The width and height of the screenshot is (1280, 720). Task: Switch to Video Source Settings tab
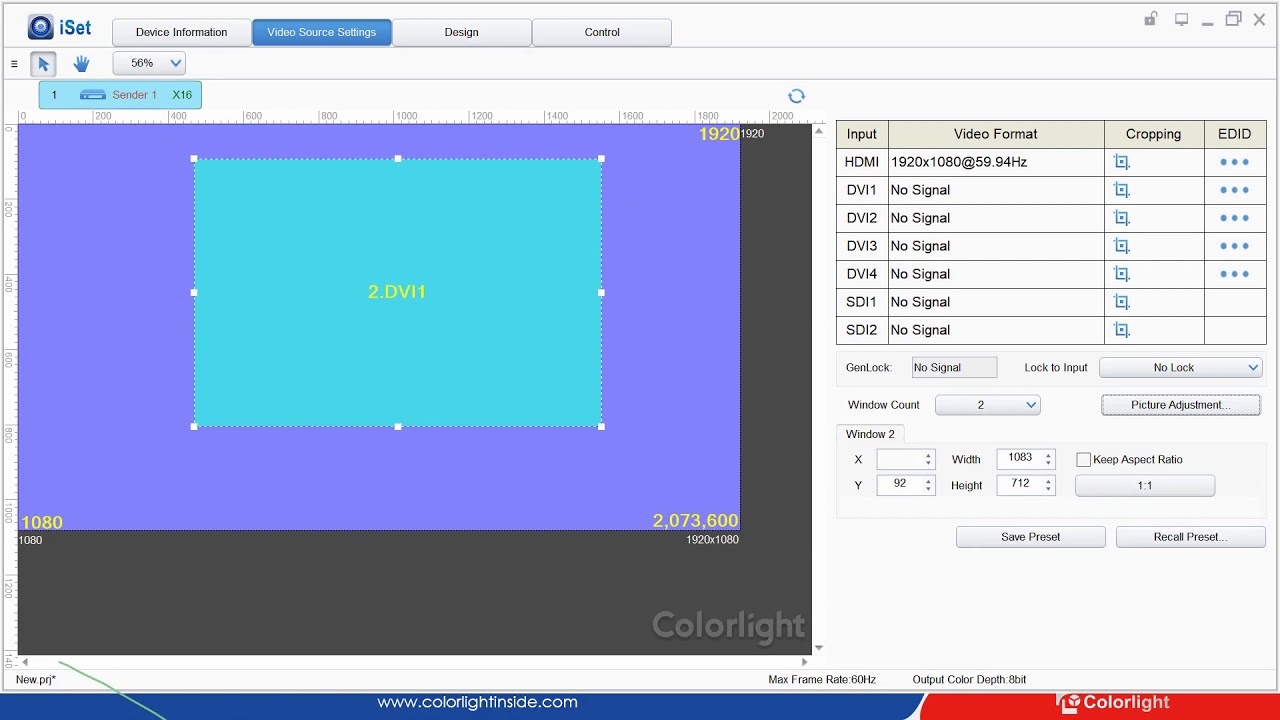click(x=322, y=32)
